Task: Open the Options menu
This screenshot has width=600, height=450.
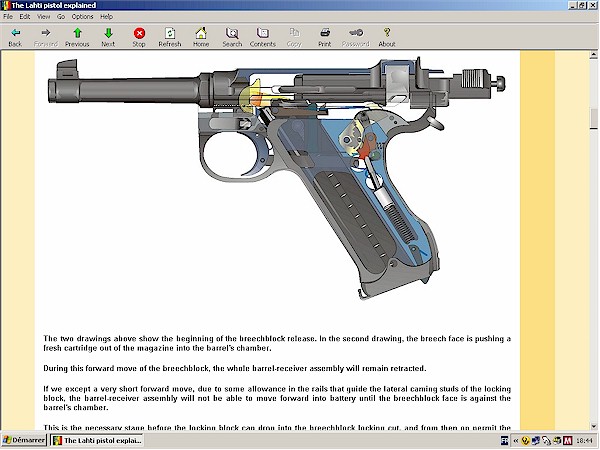Action: (82, 16)
